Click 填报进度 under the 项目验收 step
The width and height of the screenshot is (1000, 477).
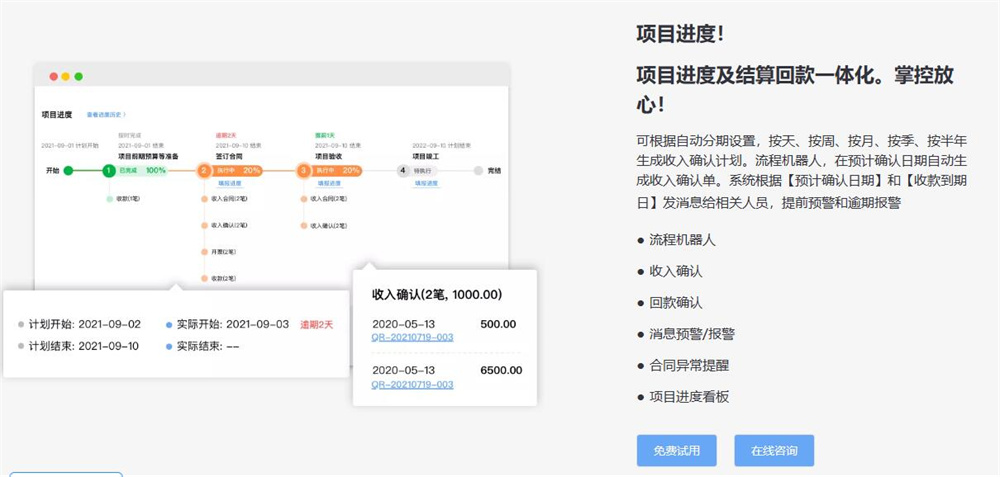329,184
